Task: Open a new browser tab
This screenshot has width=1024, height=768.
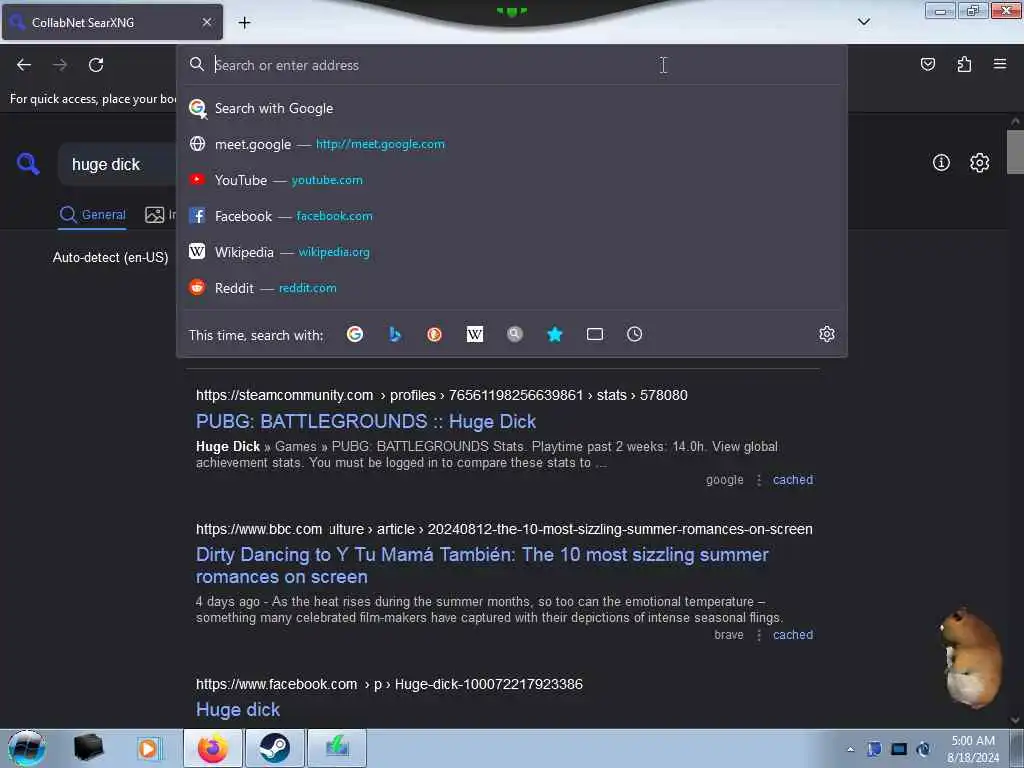Action: [244, 23]
